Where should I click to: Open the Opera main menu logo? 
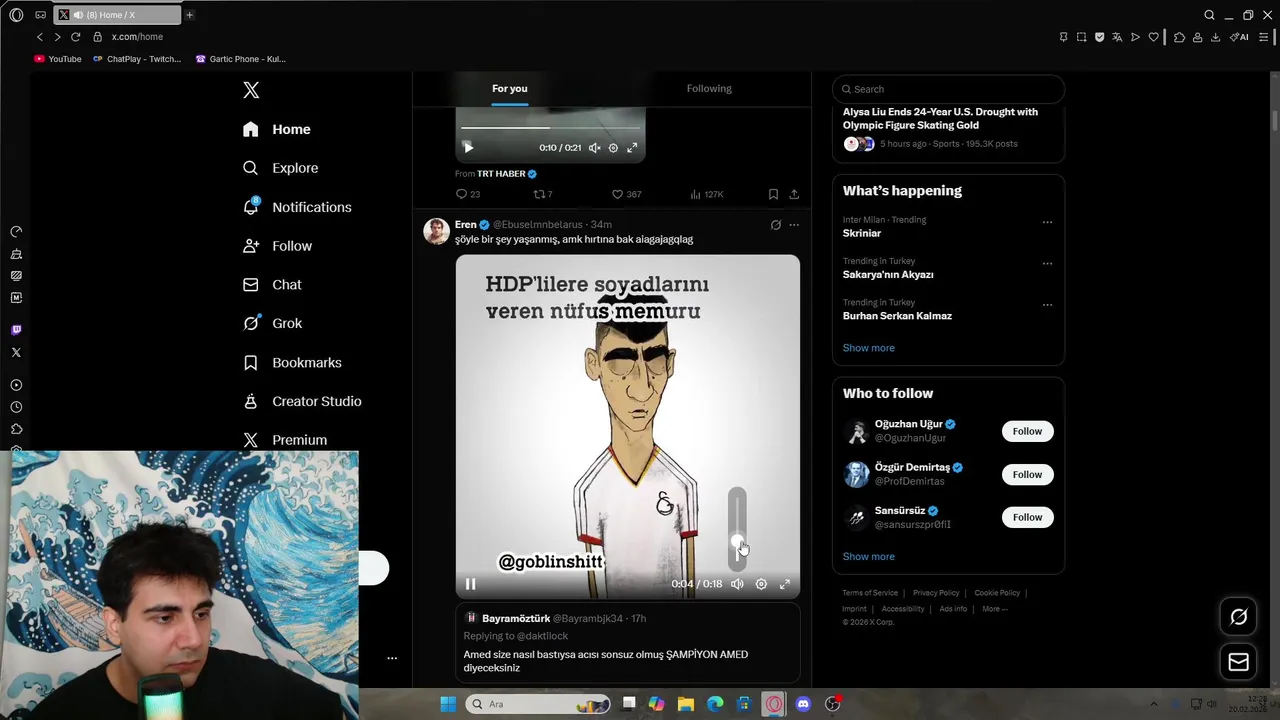pos(16,15)
